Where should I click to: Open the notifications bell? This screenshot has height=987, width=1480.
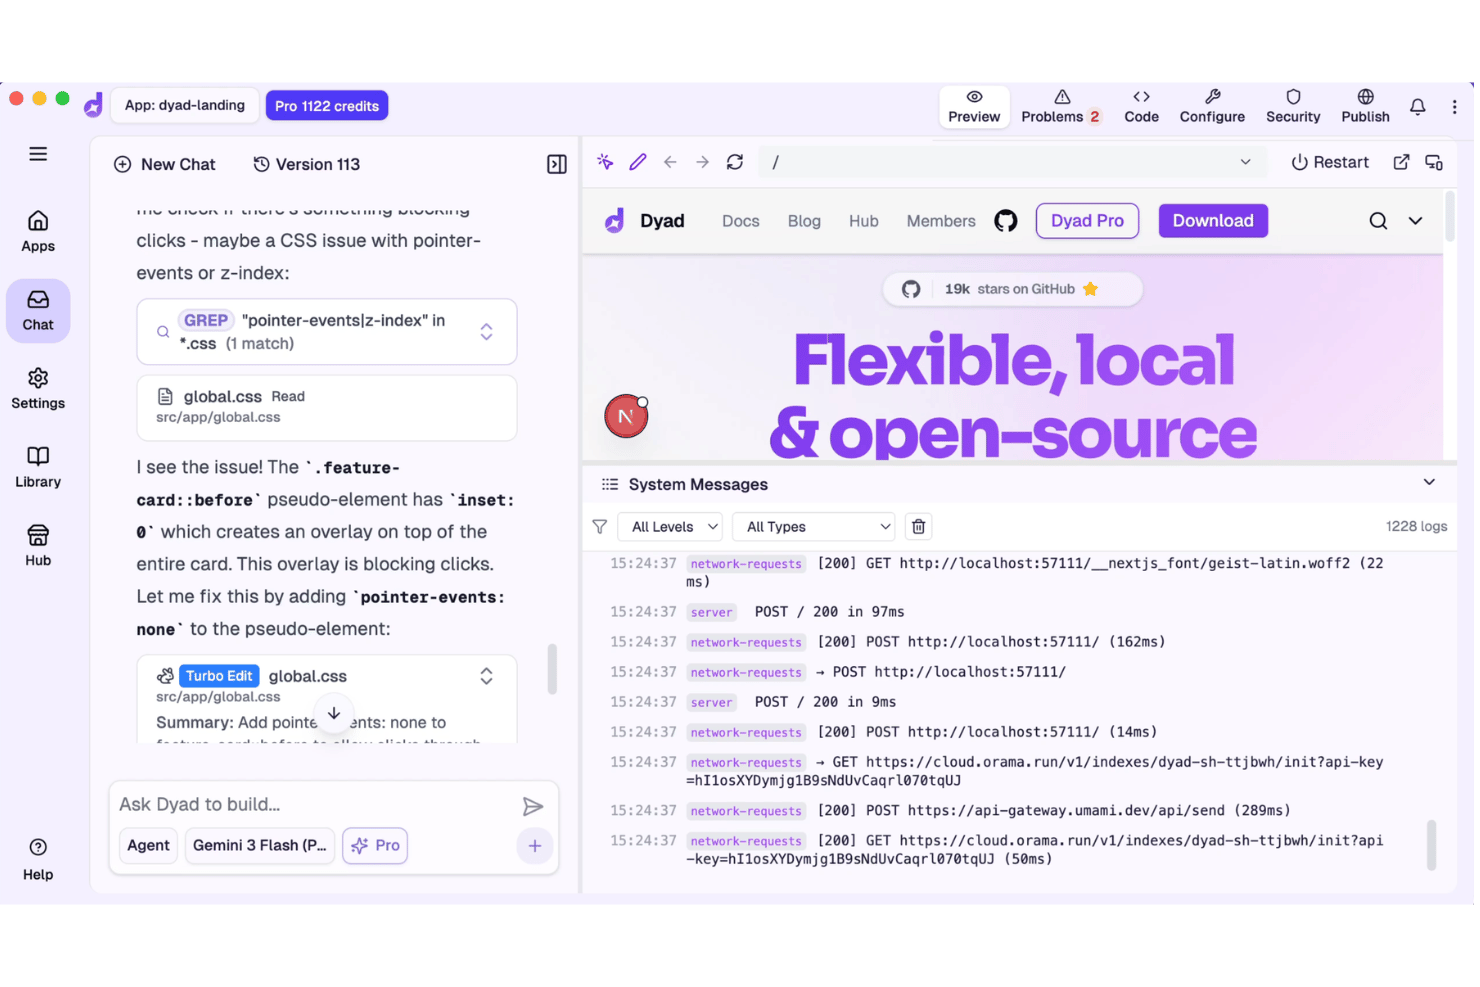pyautogui.click(x=1418, y=106)
